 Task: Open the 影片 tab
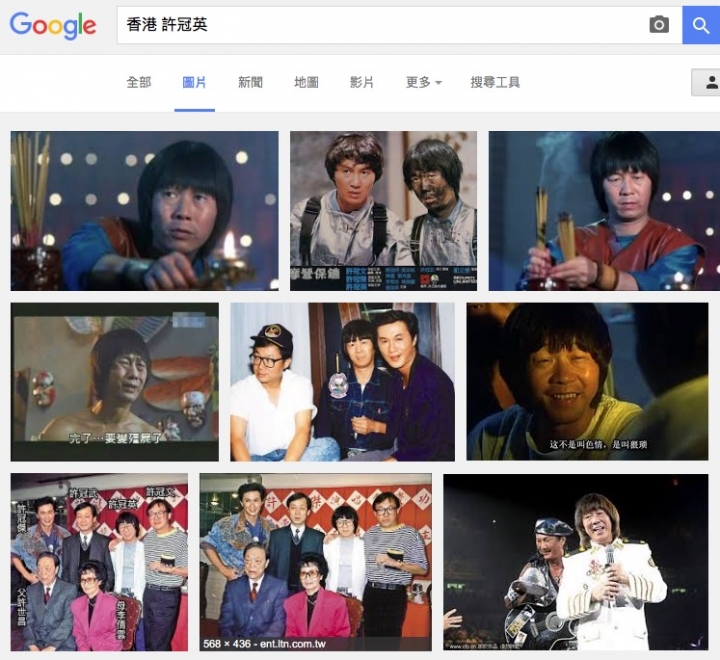(x=362, y=83)
